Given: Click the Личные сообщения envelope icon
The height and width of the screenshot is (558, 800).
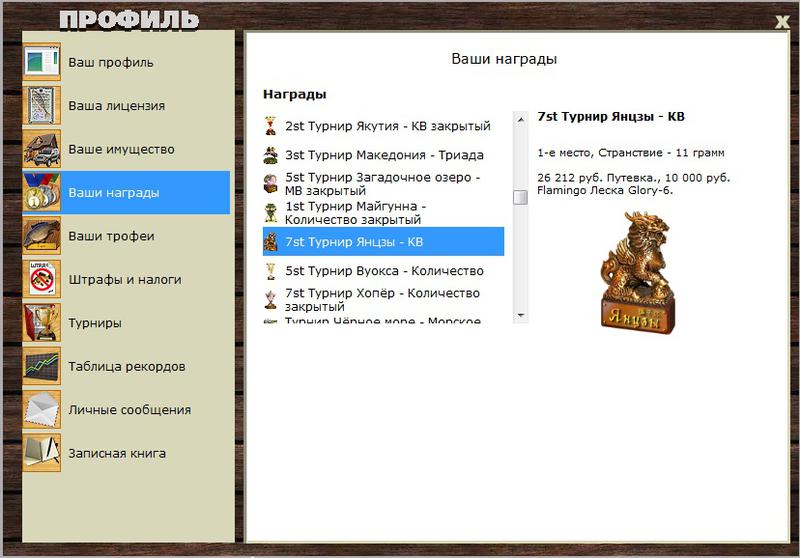Looking at the screenshot, I should (41, 410).
